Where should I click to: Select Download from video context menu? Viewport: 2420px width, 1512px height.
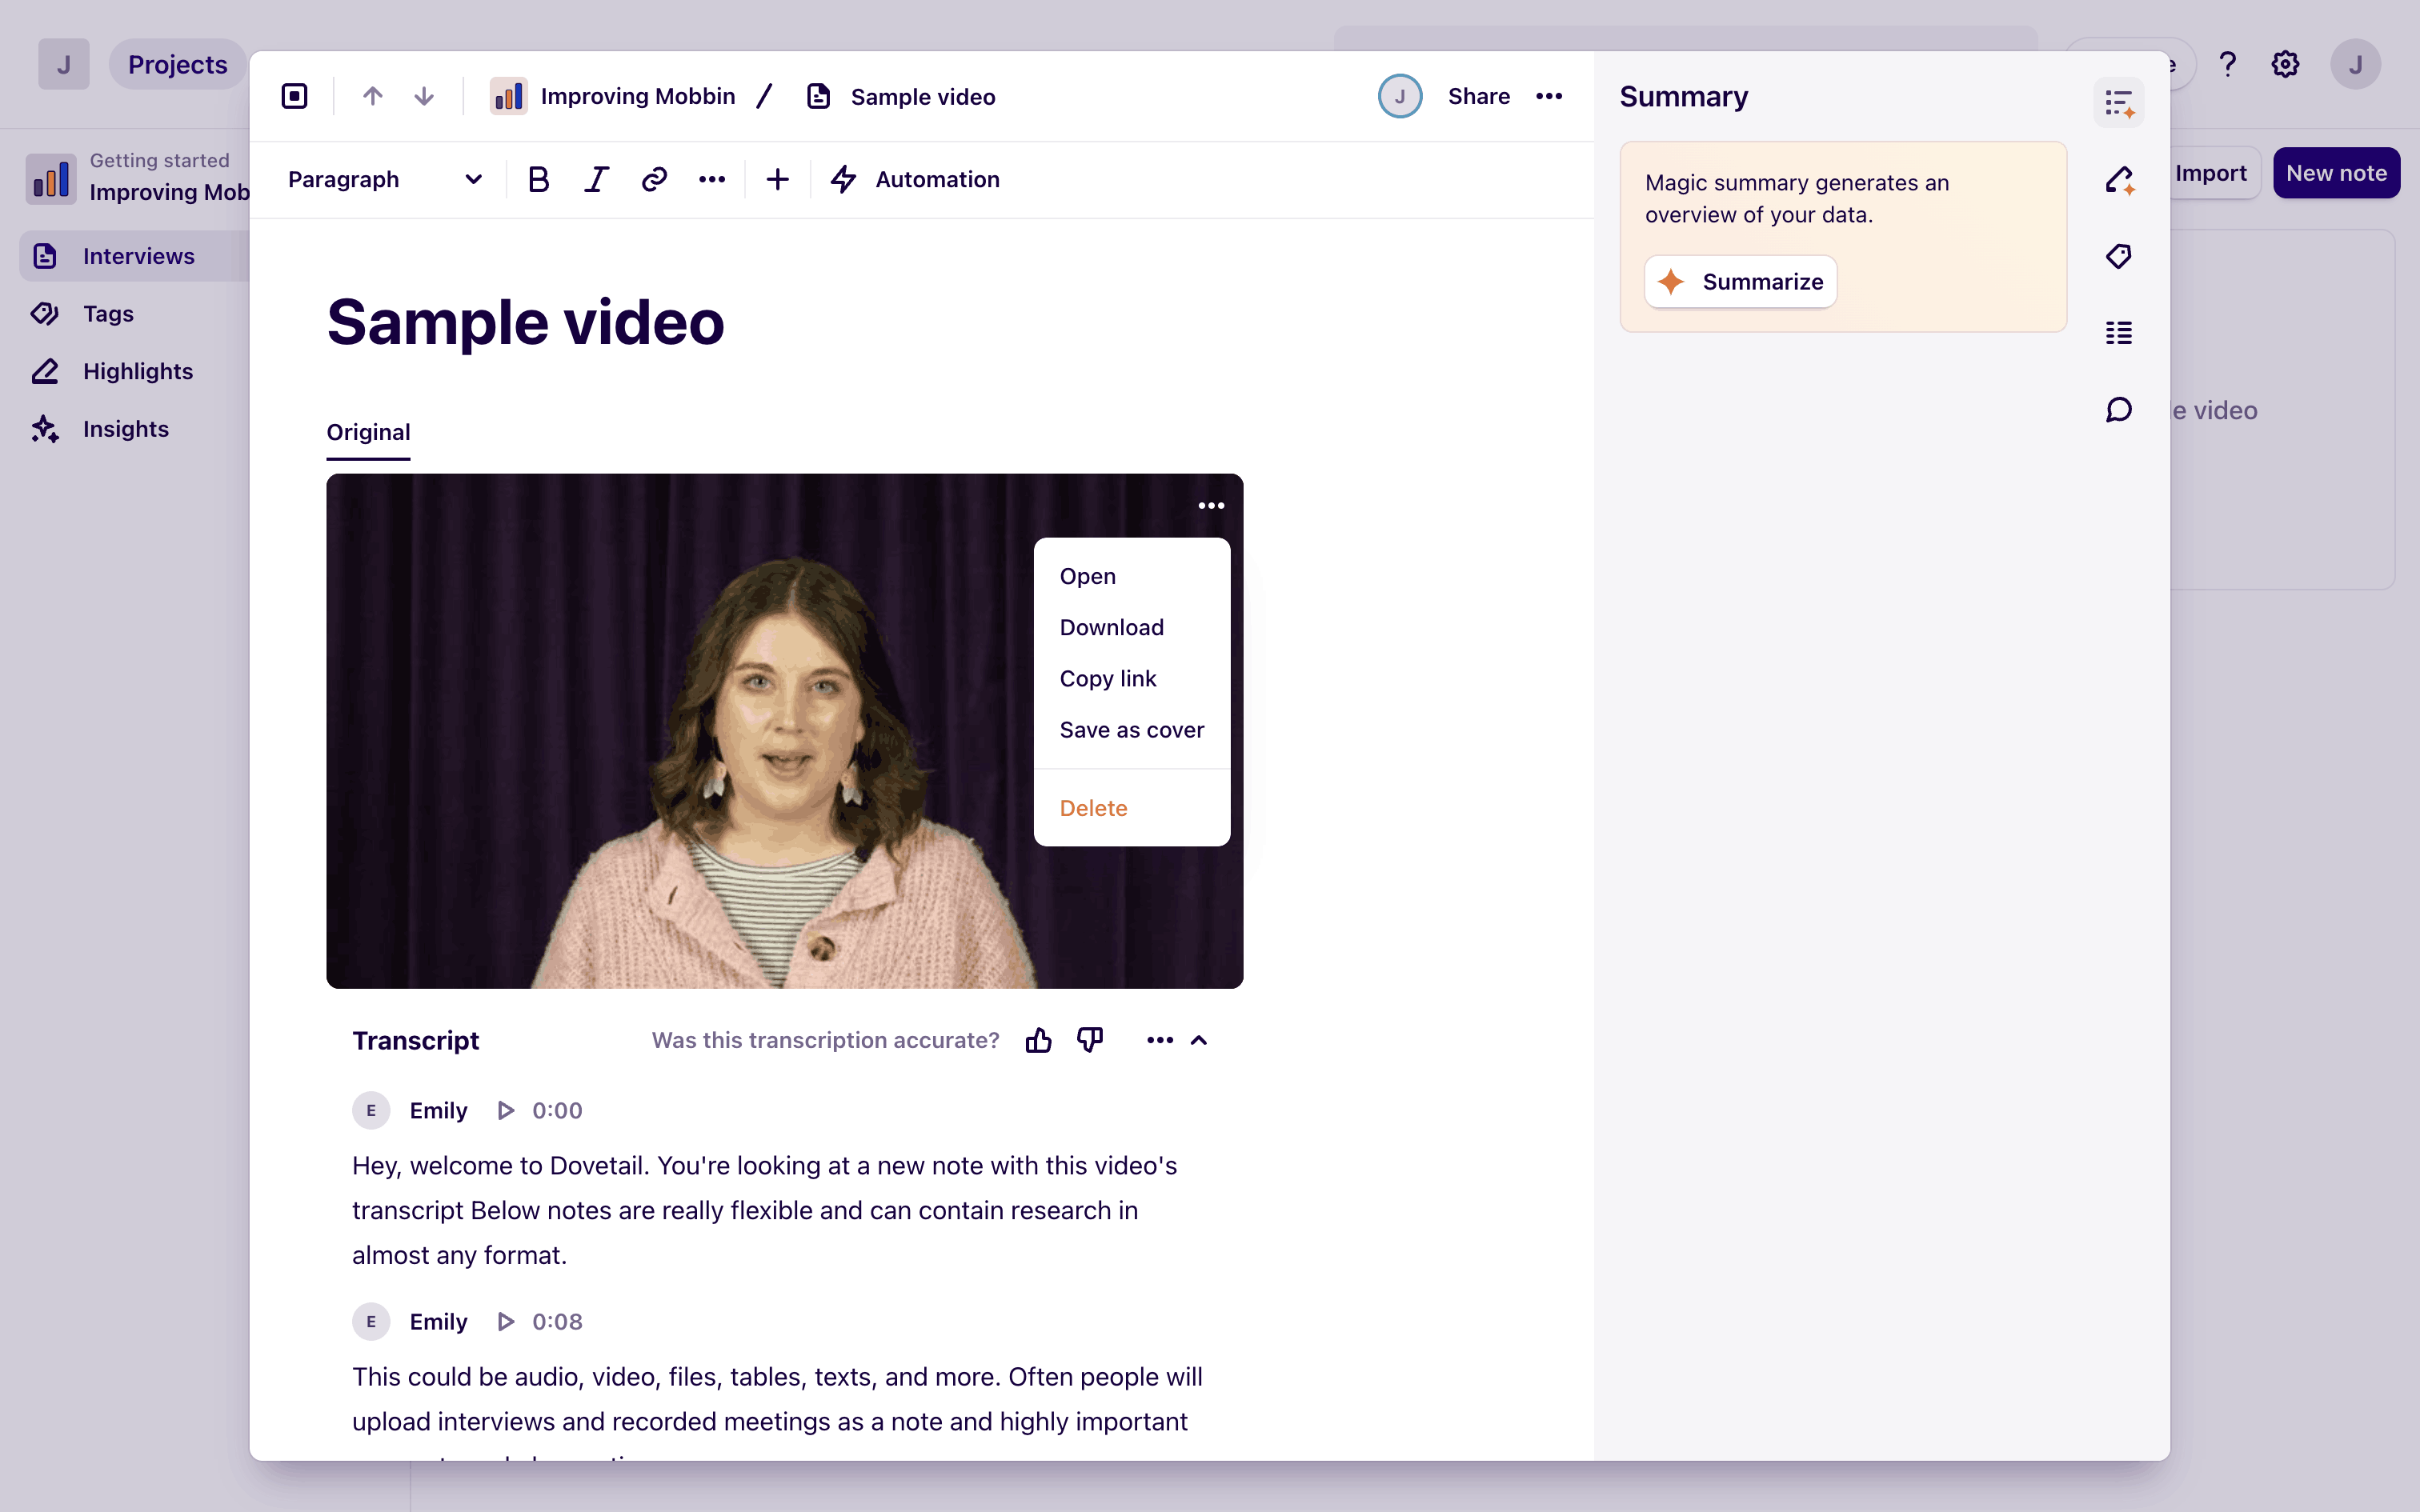[1111, 627]
